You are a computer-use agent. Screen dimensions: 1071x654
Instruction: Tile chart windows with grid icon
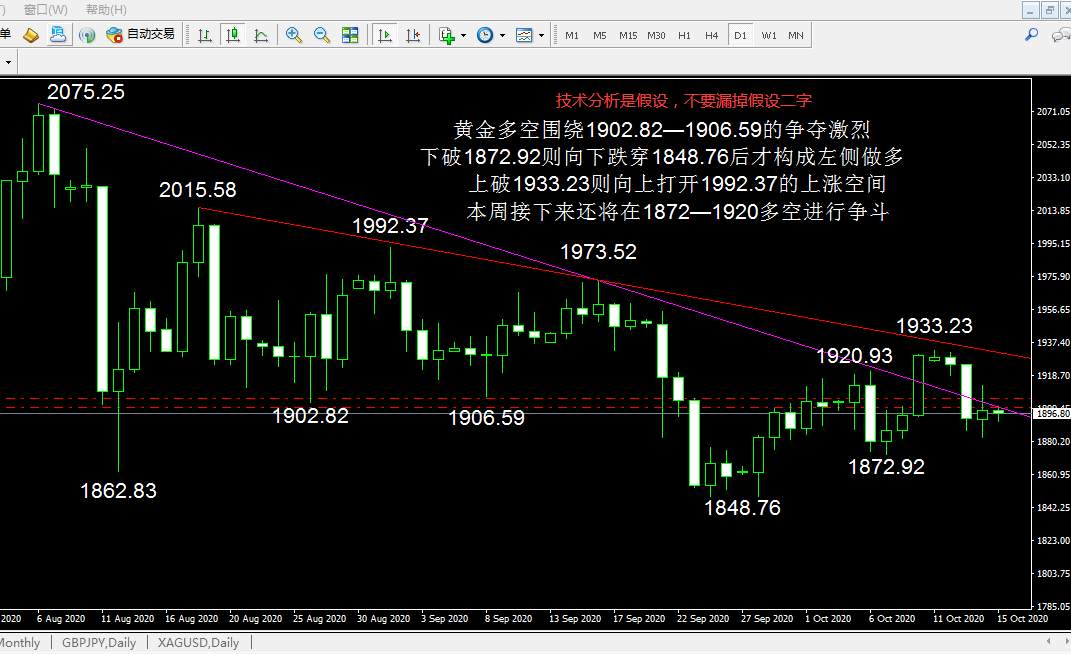tap(350, 35)
